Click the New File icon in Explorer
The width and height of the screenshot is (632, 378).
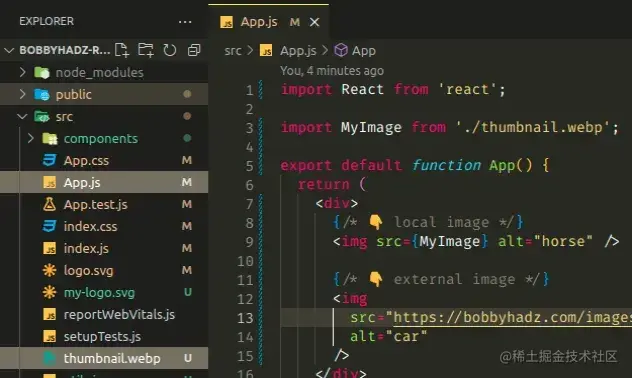(x=122, y=50)
